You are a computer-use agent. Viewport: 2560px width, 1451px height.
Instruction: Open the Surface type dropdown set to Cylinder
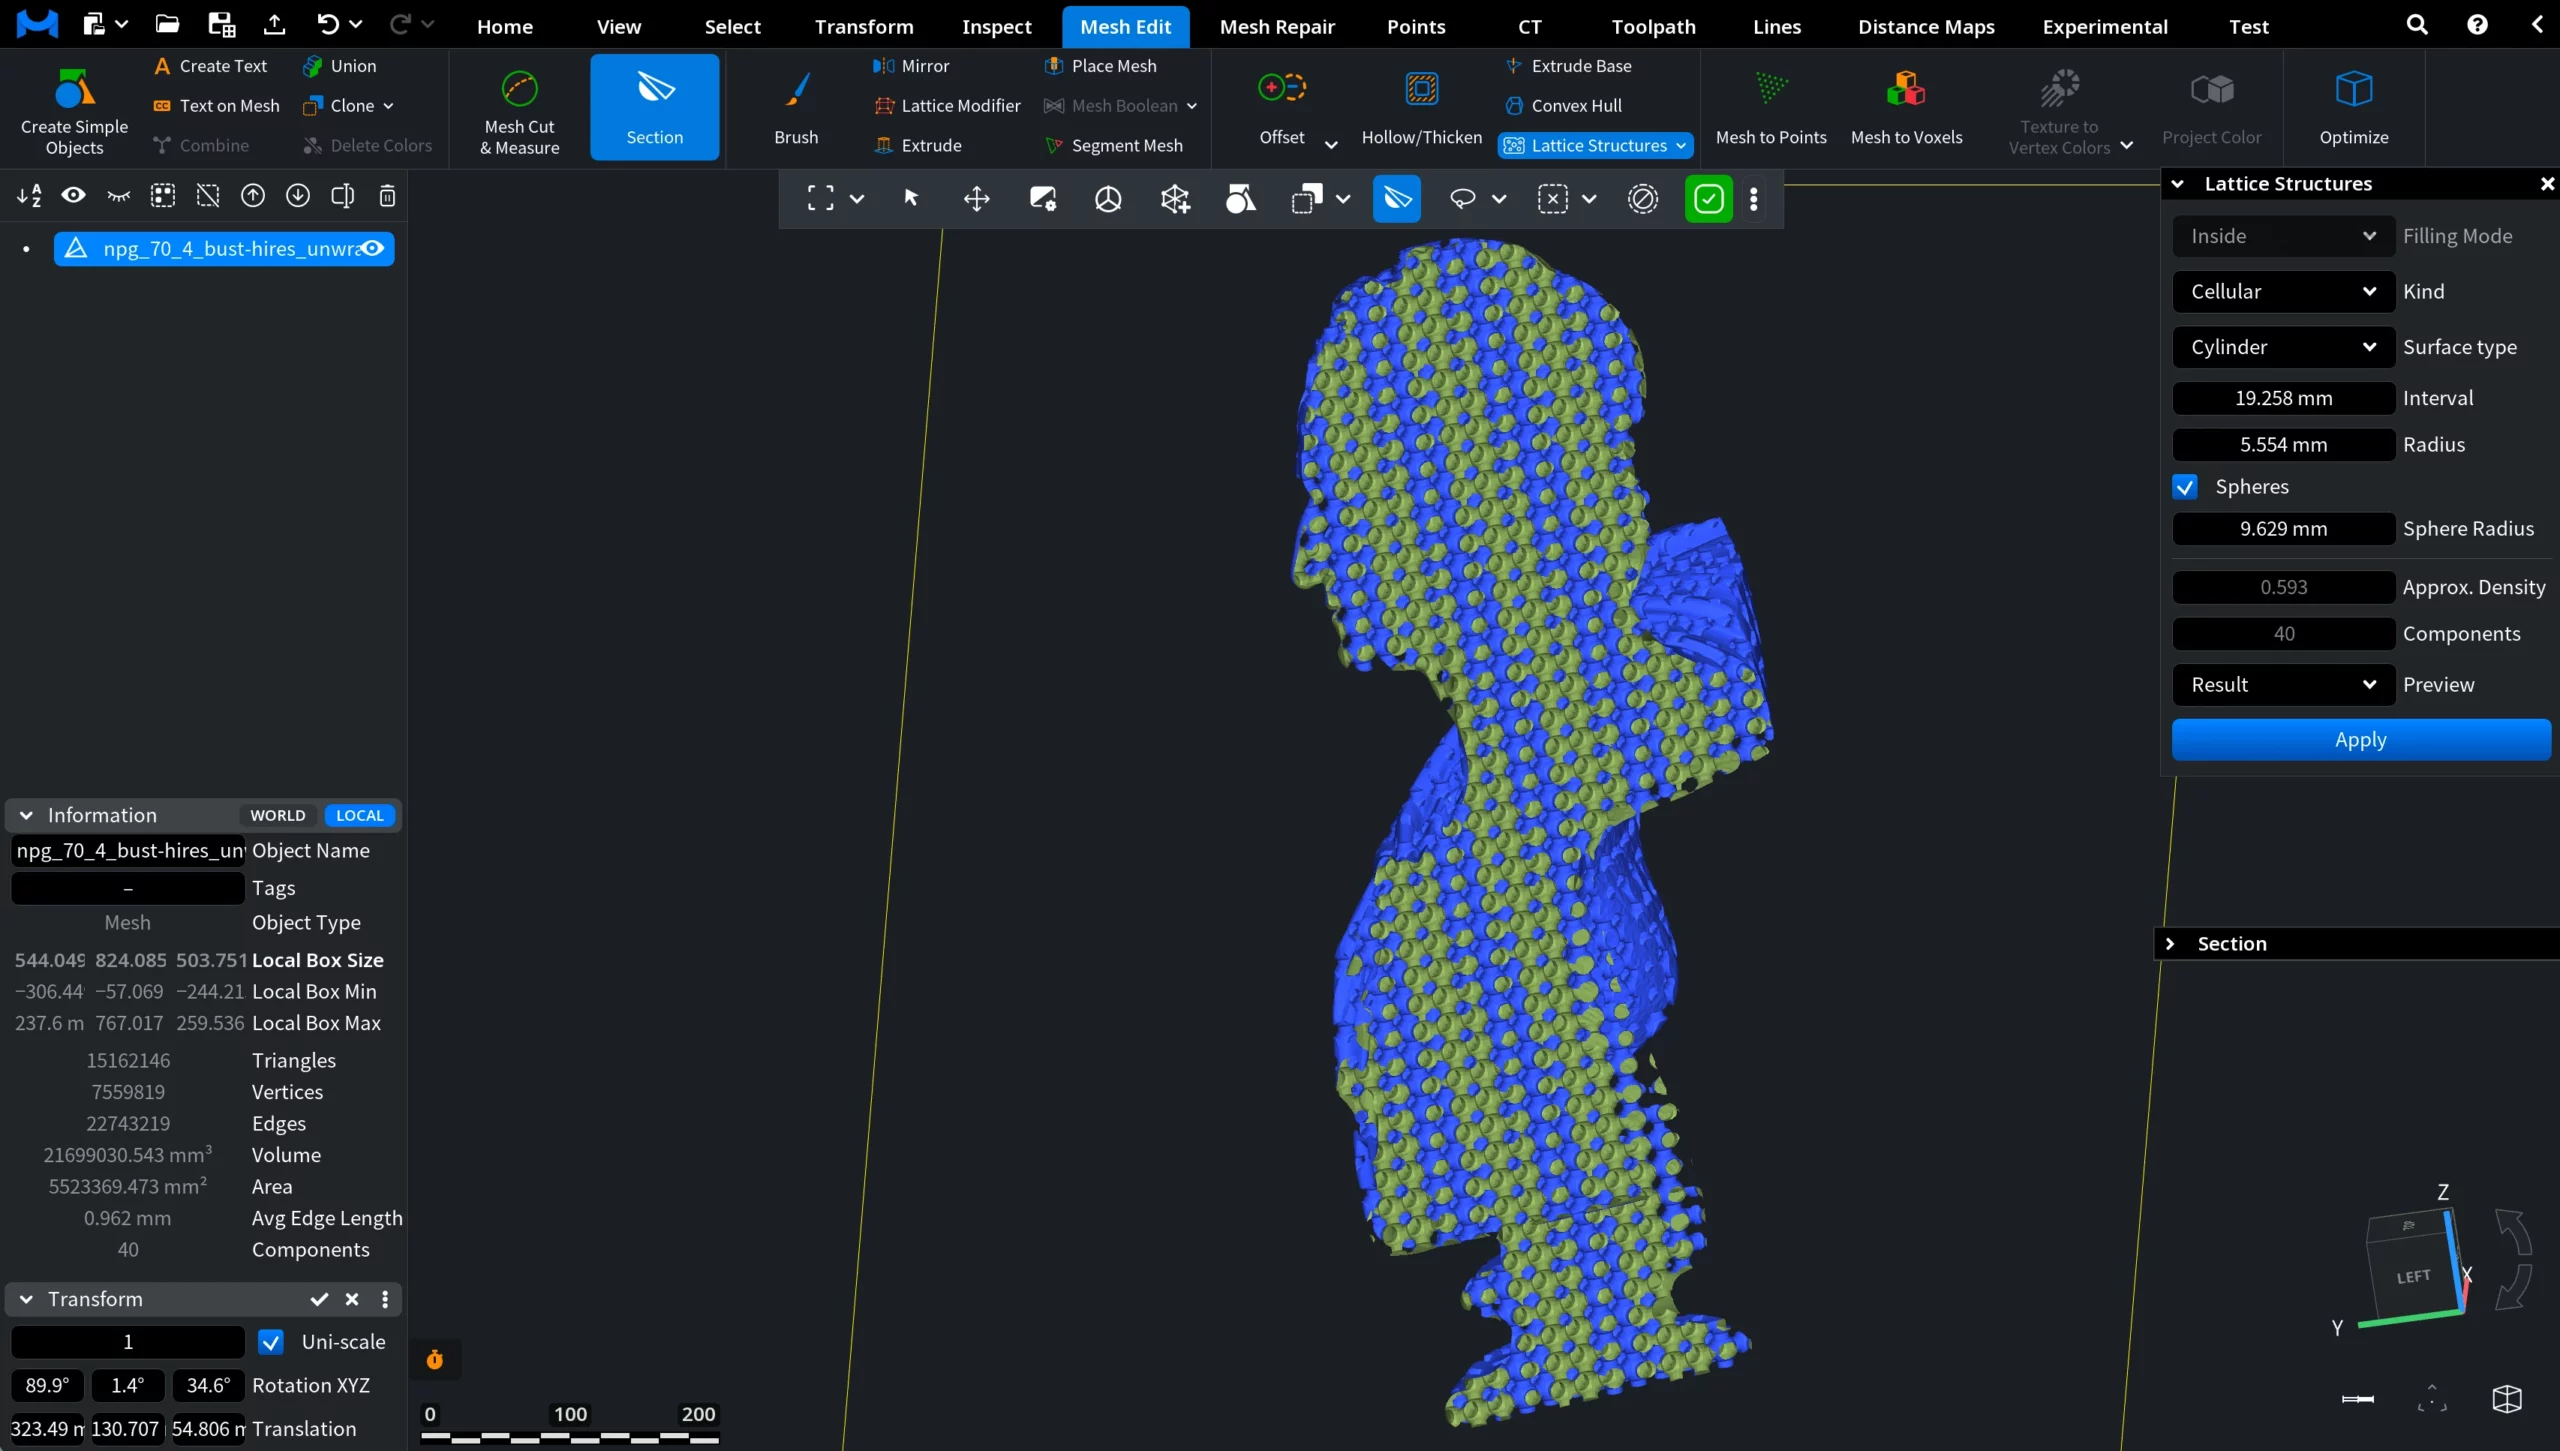click(2282, 347)
